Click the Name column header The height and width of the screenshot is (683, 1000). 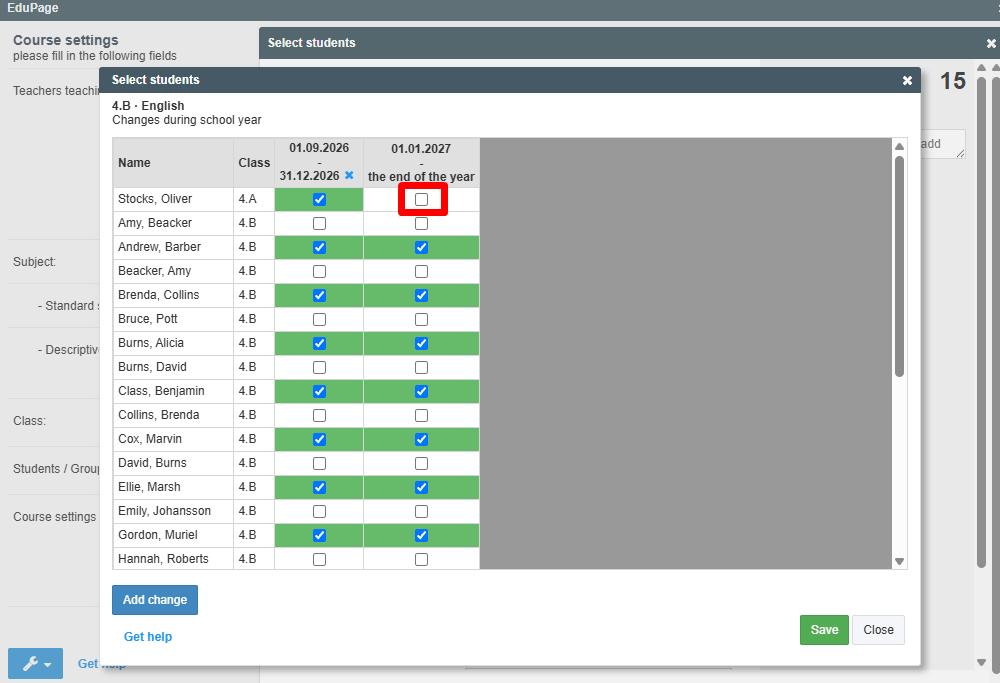(x=173, y=163)
